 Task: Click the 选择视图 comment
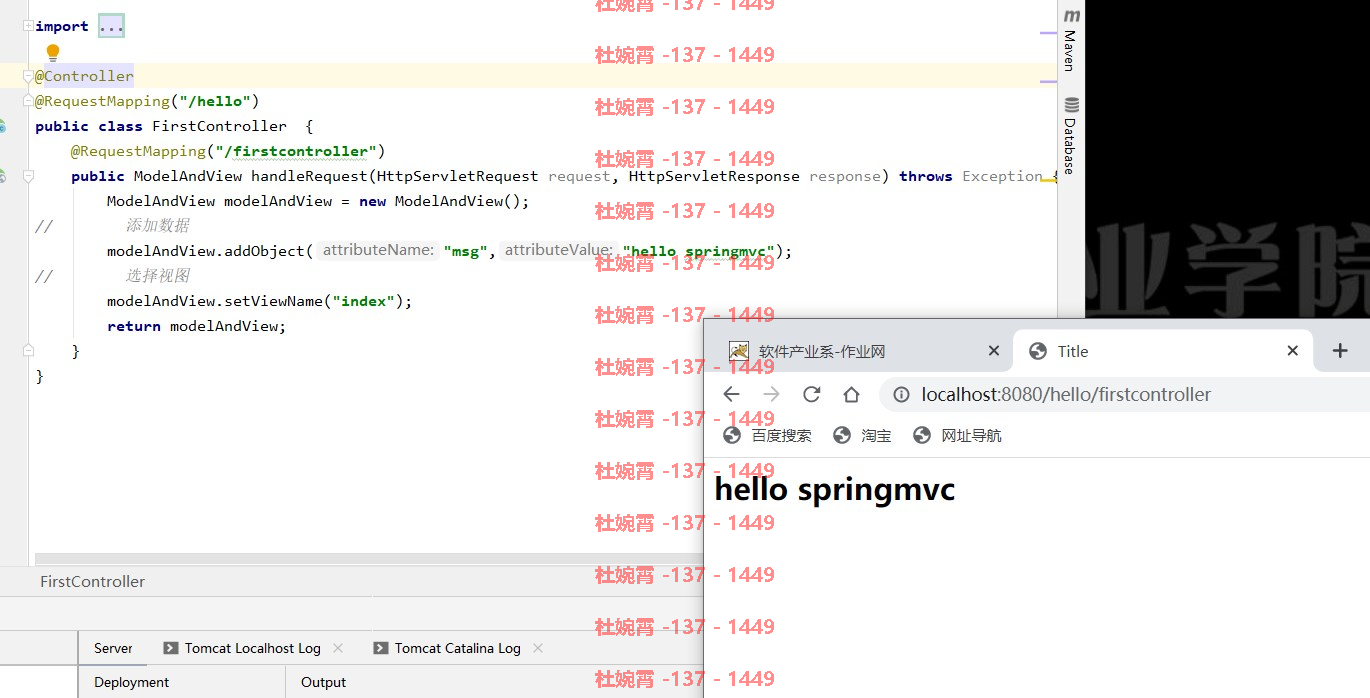[157, 276]
